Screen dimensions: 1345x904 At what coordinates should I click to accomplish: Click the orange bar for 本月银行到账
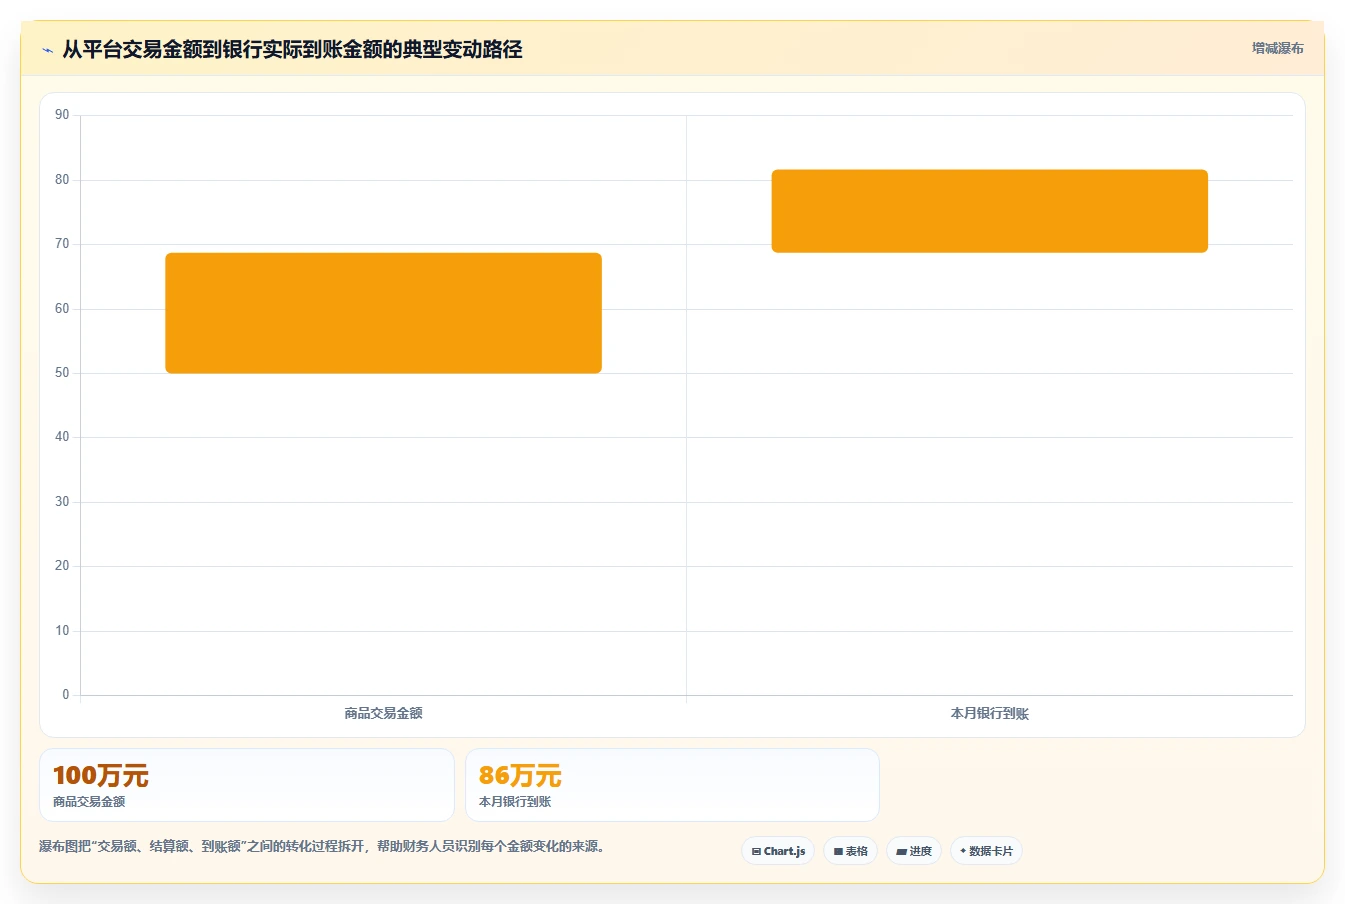tap(989, 211)
